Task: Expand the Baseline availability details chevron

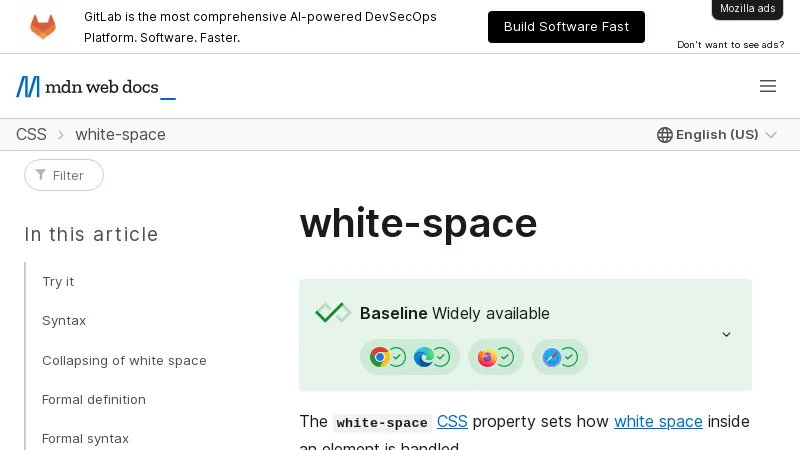Action: [727, 335]
